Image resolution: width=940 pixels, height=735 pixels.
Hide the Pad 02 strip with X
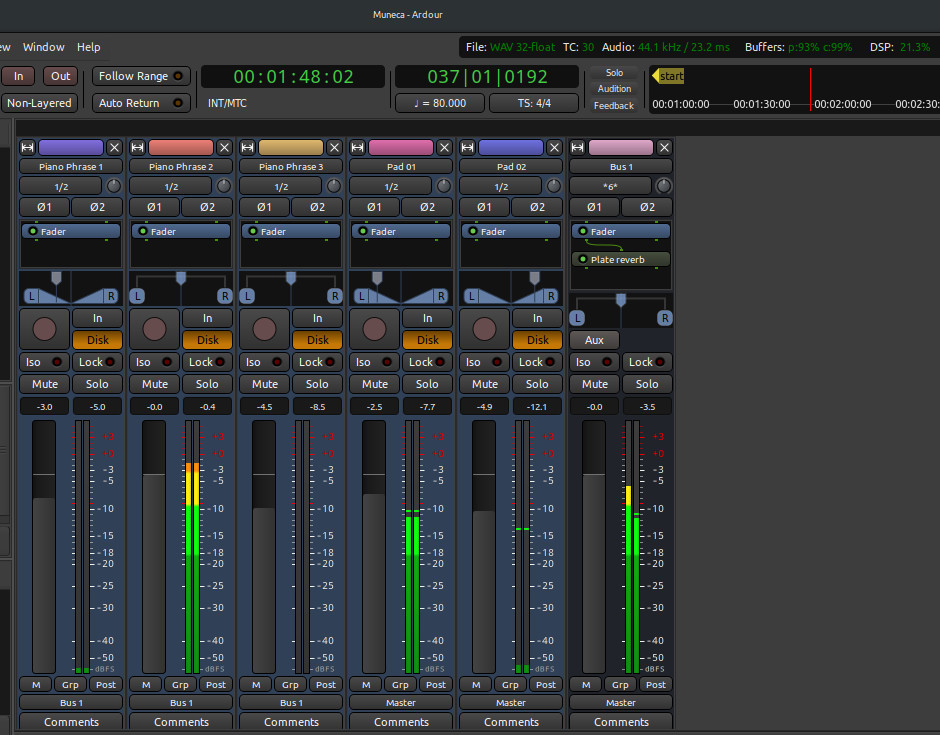pos(554,147)
